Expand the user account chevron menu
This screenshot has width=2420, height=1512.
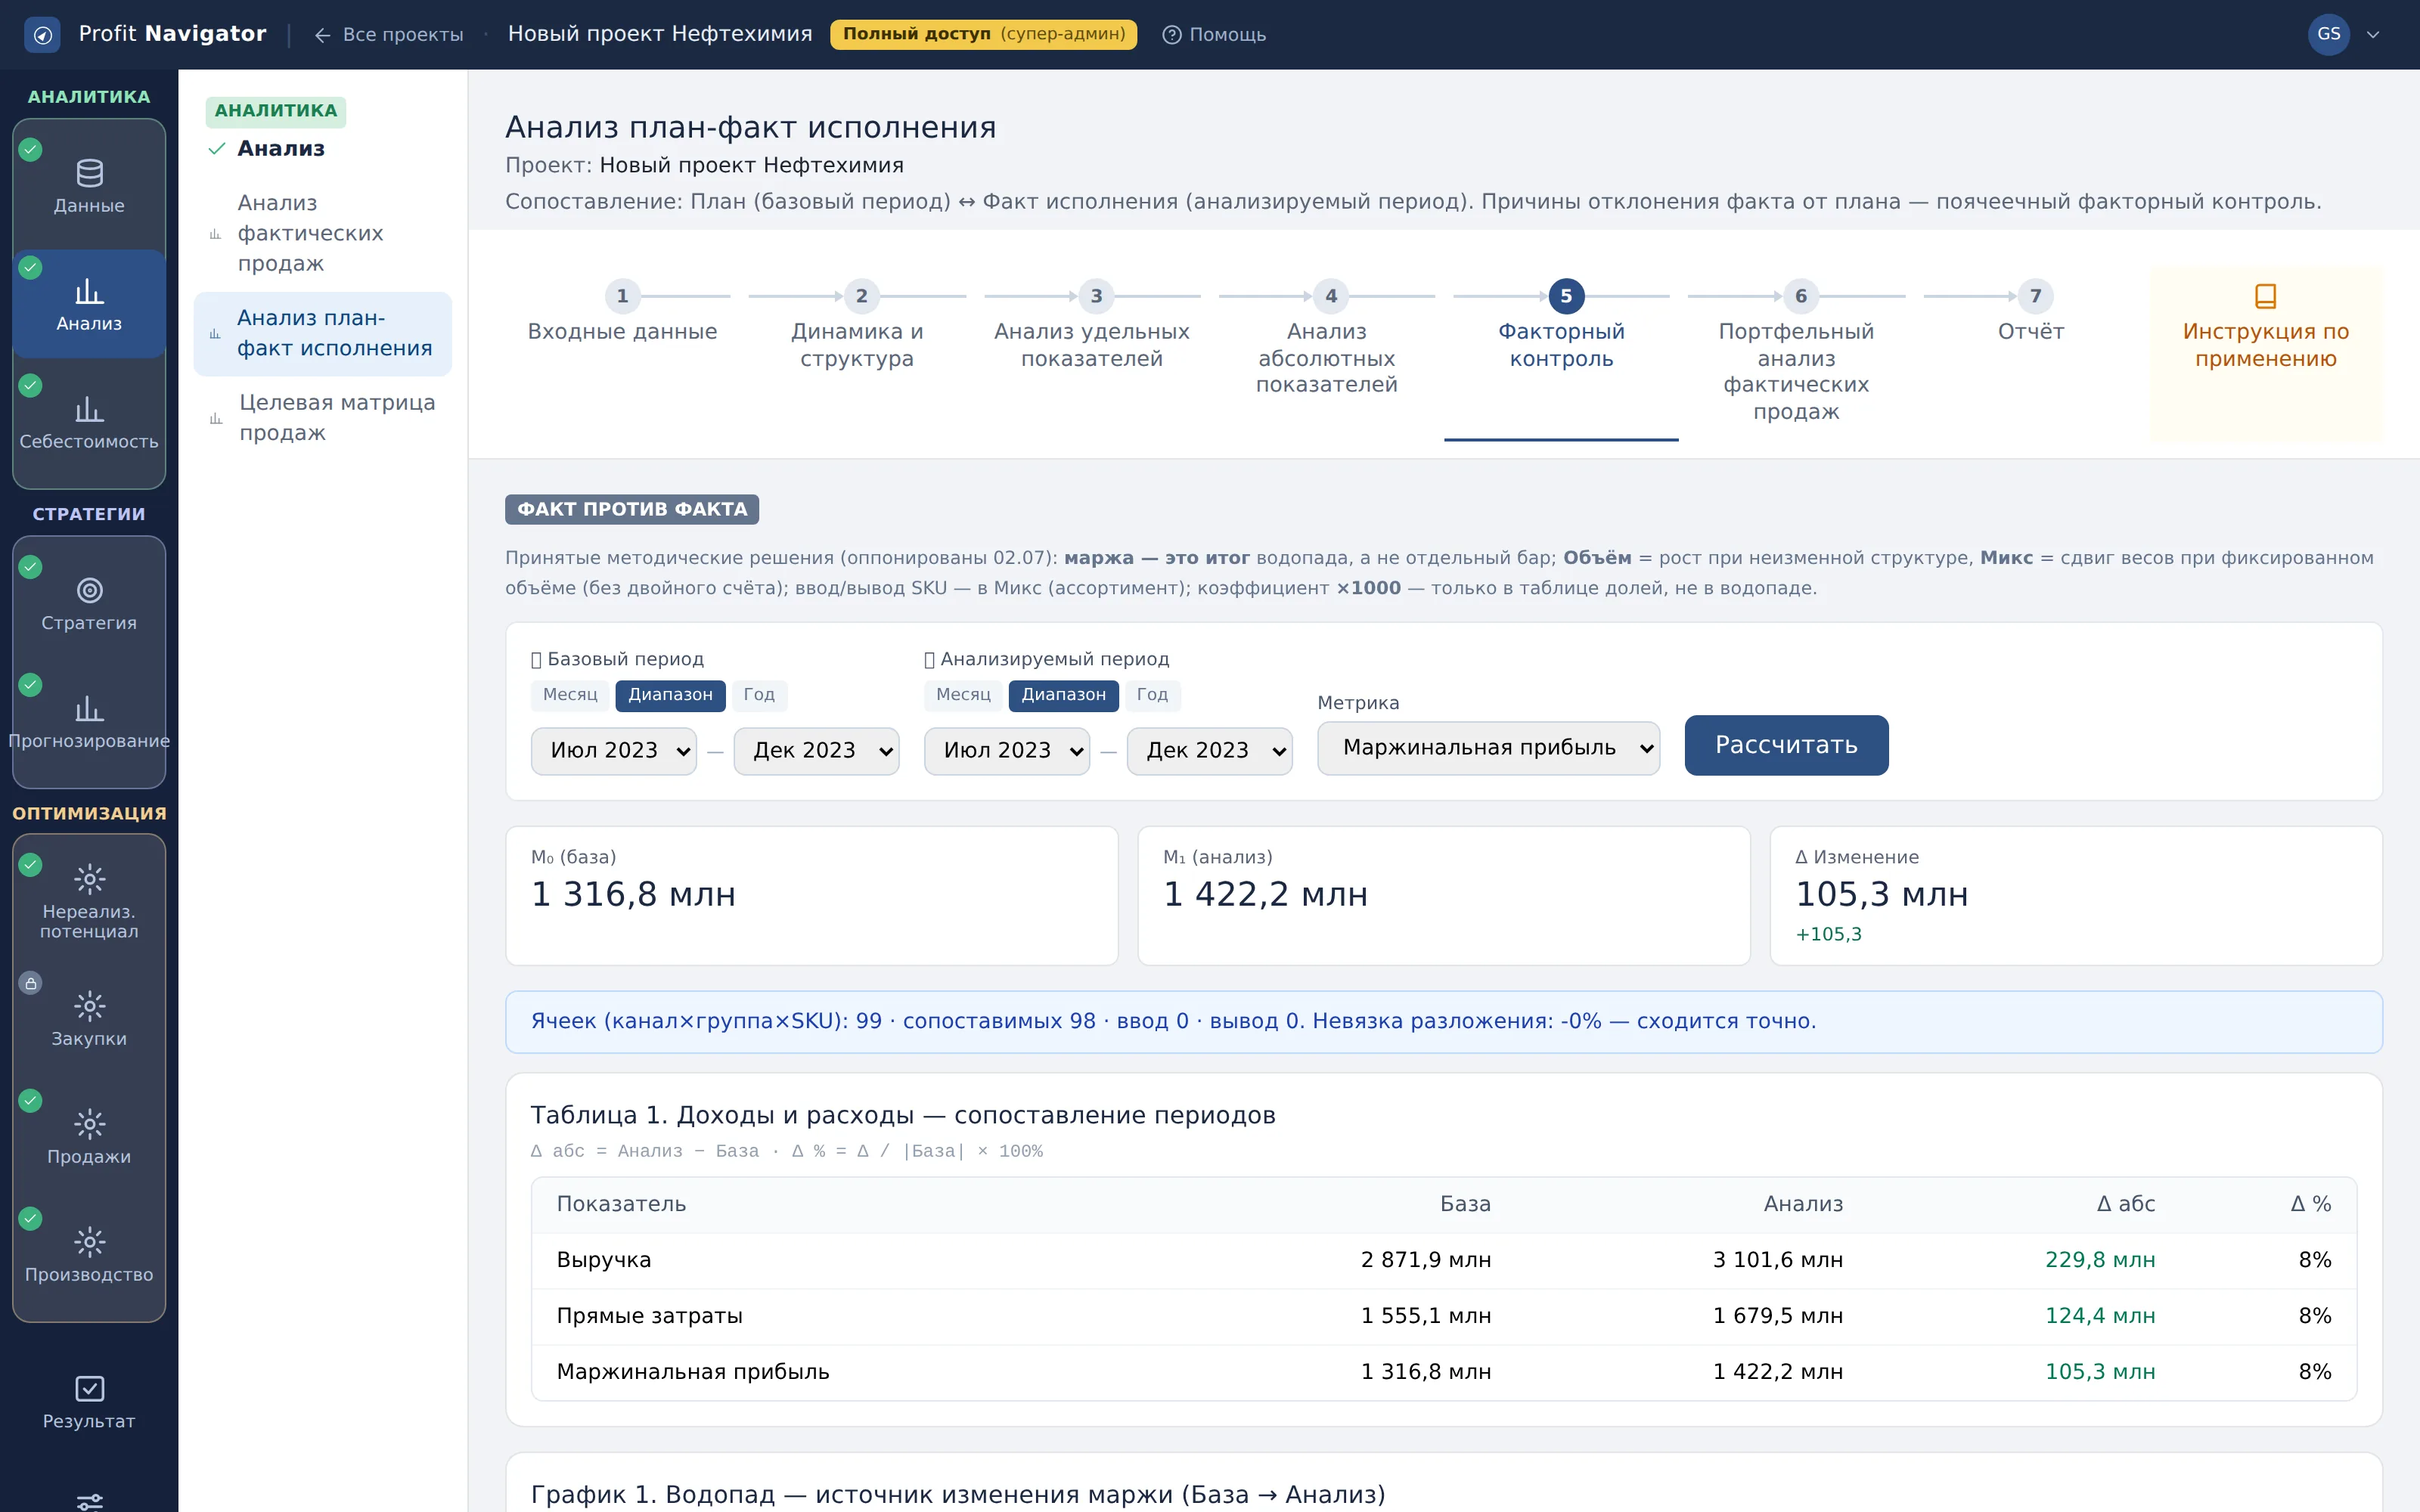[2373, 35]
